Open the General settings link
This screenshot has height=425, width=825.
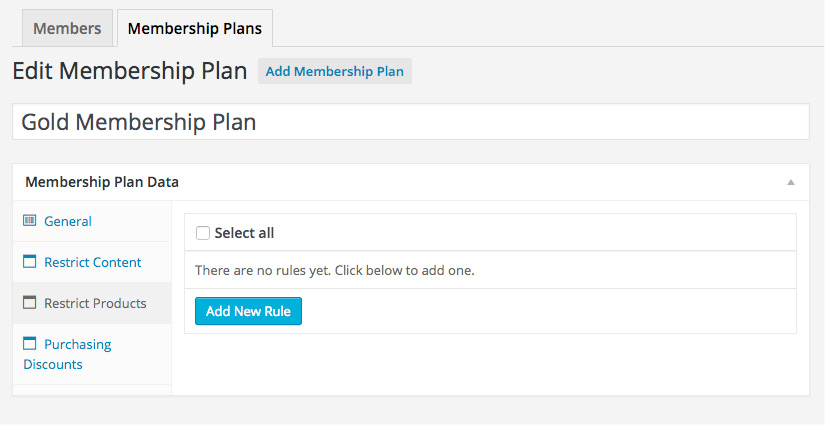[68, 221]
